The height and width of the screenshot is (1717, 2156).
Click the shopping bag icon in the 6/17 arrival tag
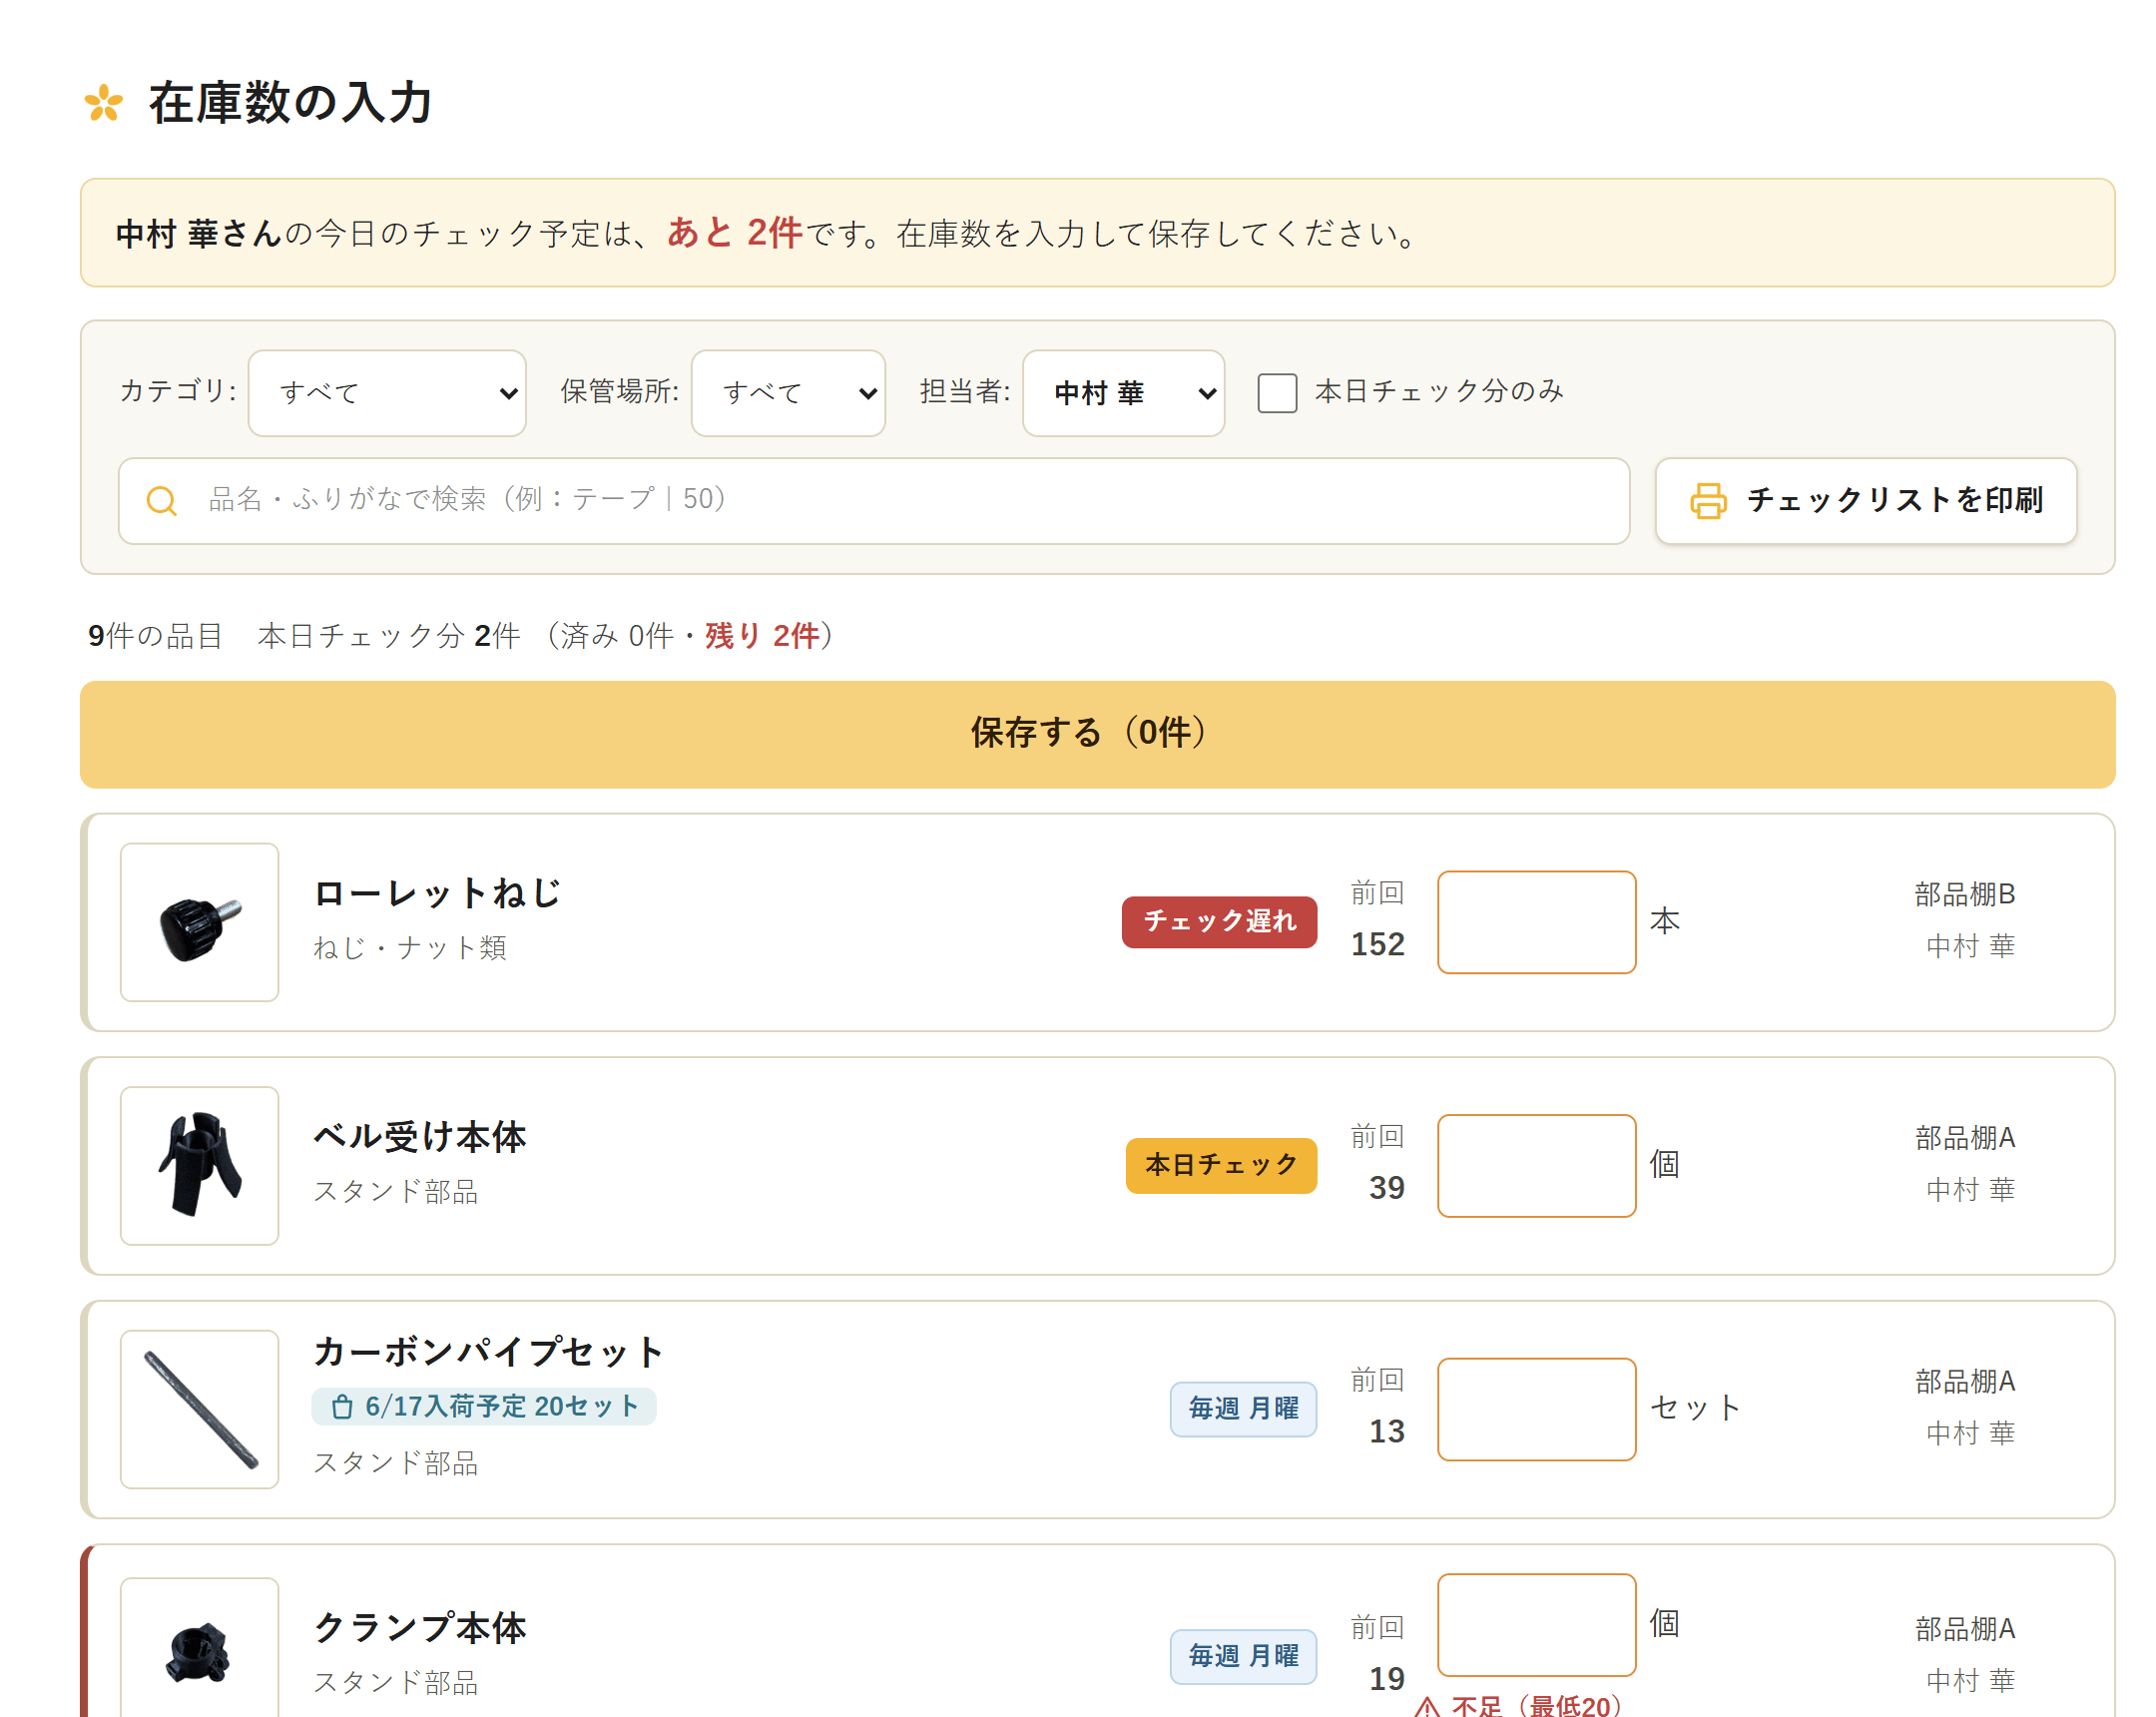[342, 1406]
